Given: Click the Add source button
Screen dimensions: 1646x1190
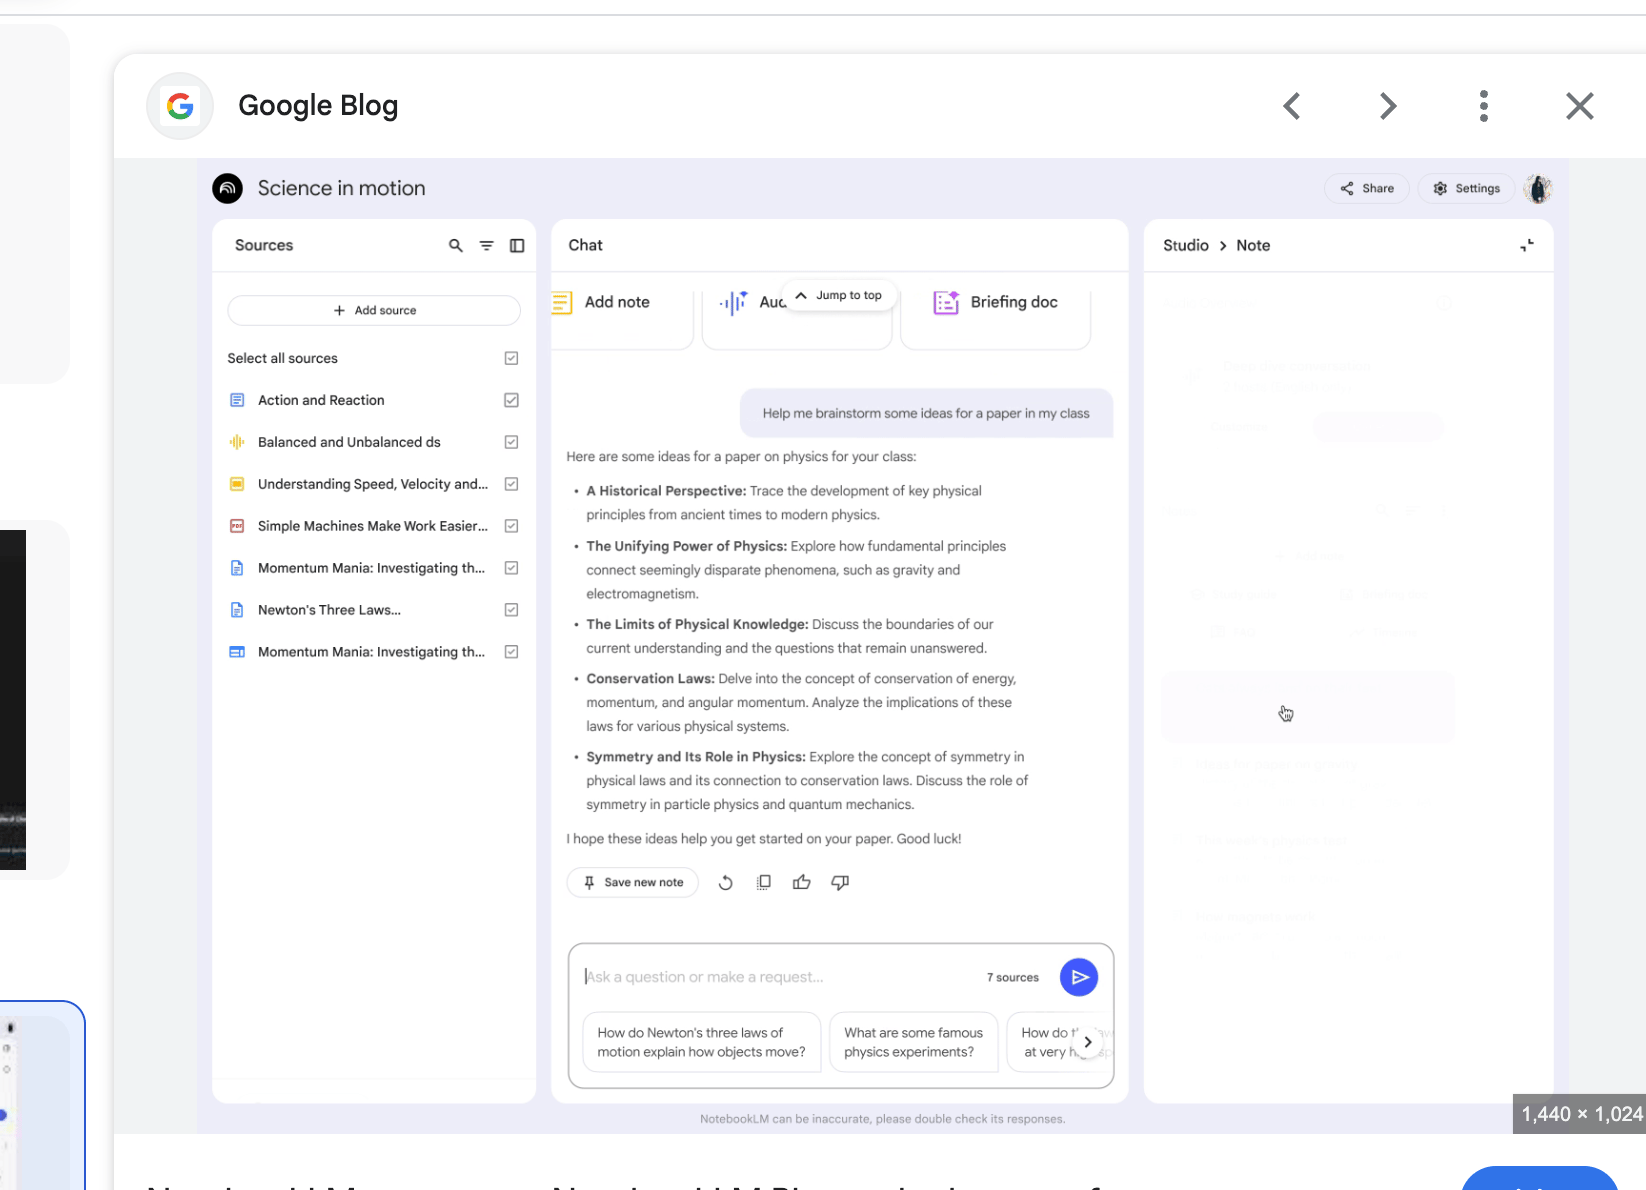Looking at the screenshot, I should point(374,310).
